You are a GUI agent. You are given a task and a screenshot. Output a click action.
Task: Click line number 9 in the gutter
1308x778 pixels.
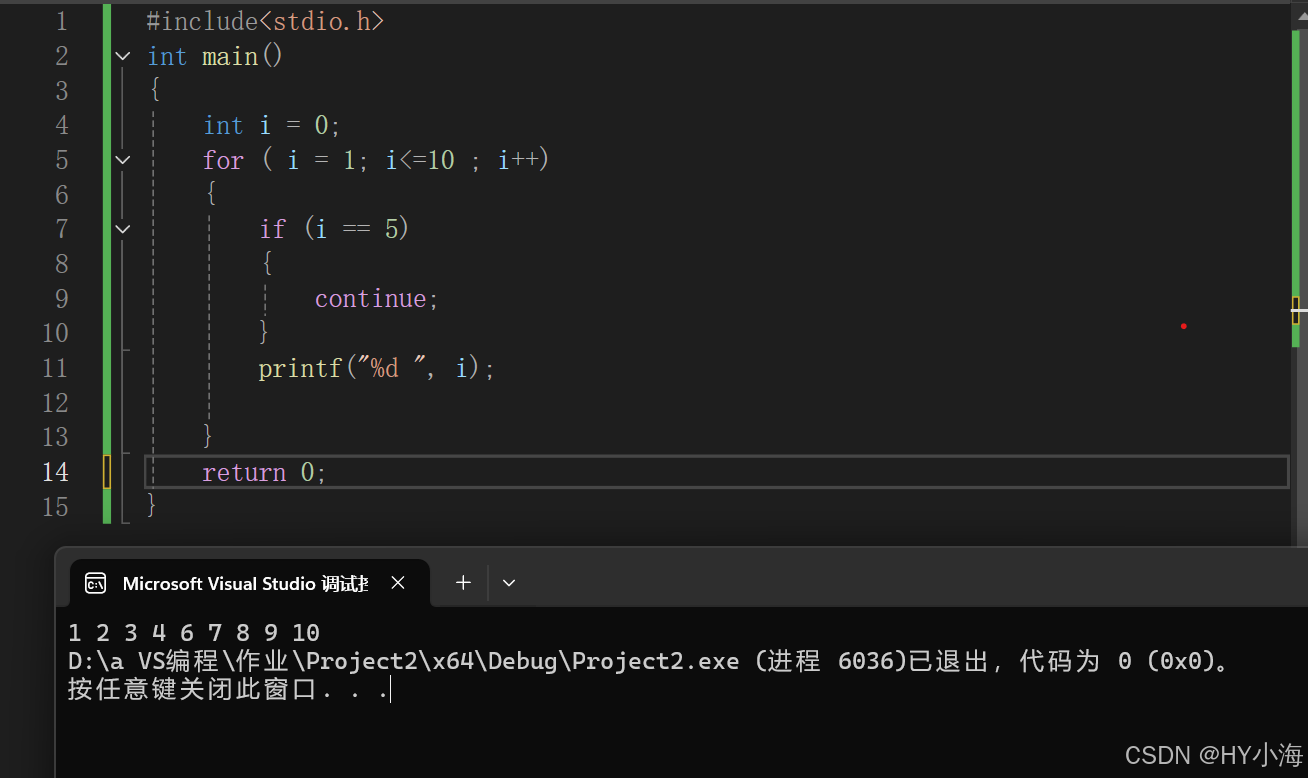pos(62,298)
